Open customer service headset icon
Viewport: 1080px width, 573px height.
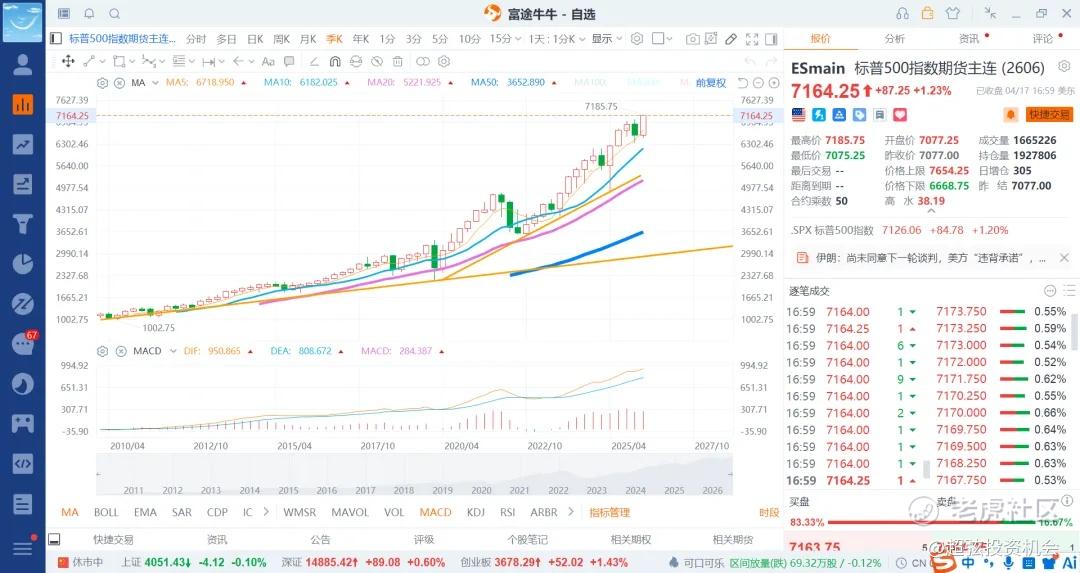(902, 13)
